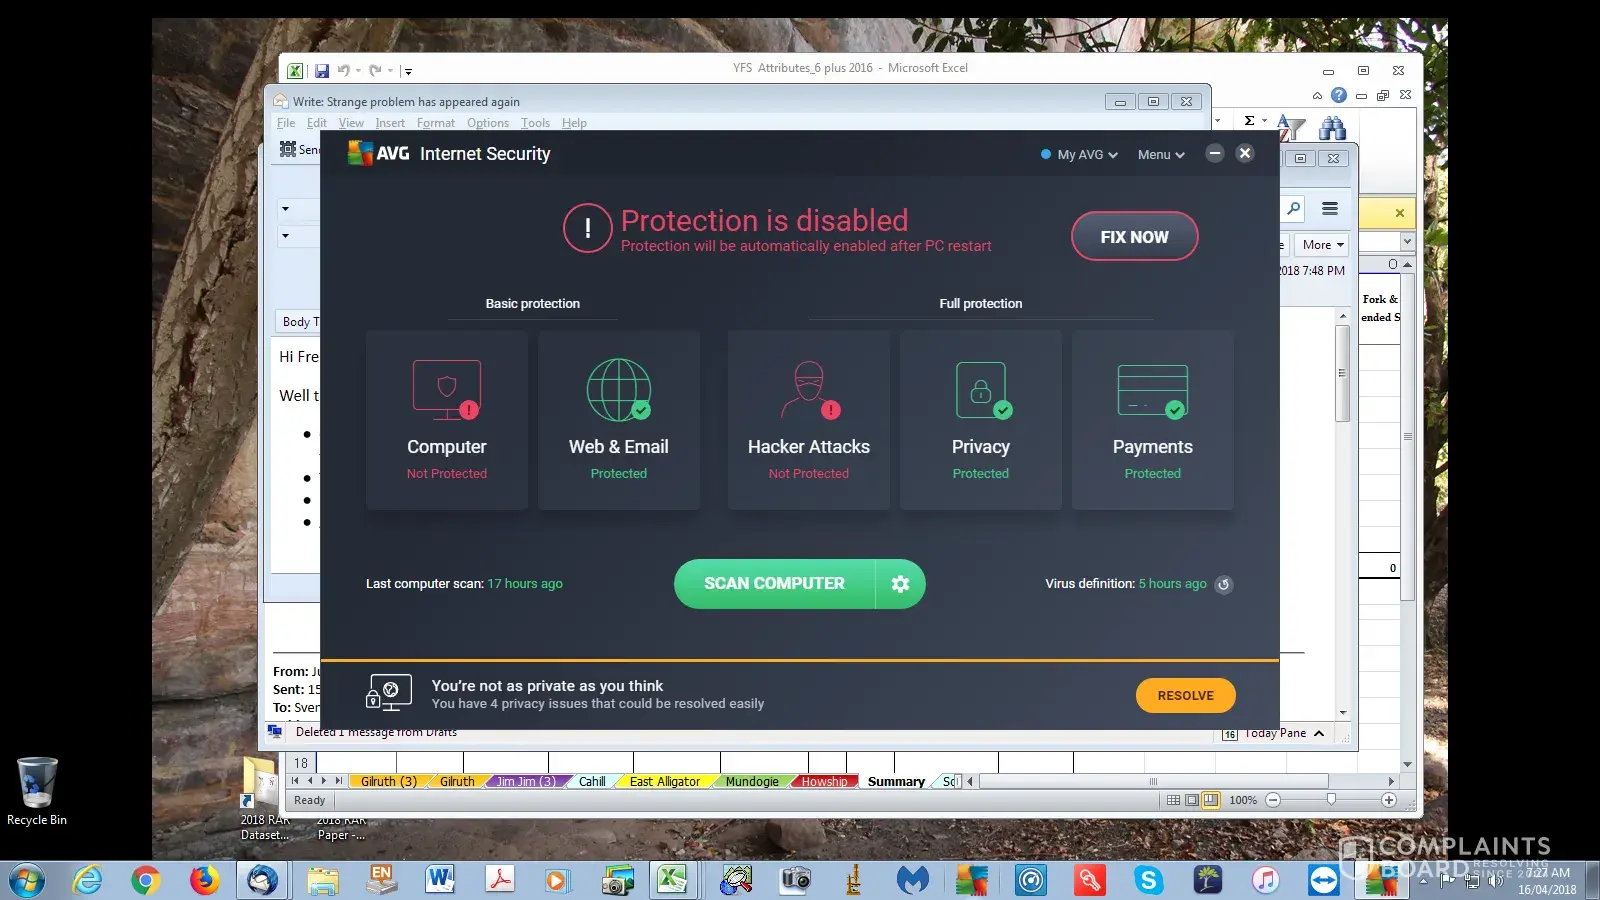
Task: Close the yellow notification bar in Thunderbird
Action: pos(1400,213)
